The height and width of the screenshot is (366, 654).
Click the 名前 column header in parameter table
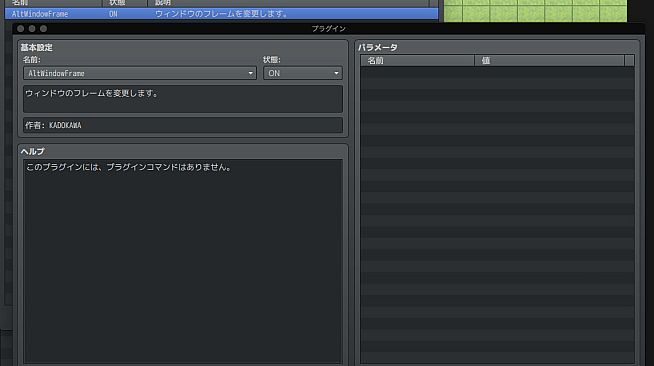coord(417,60)
